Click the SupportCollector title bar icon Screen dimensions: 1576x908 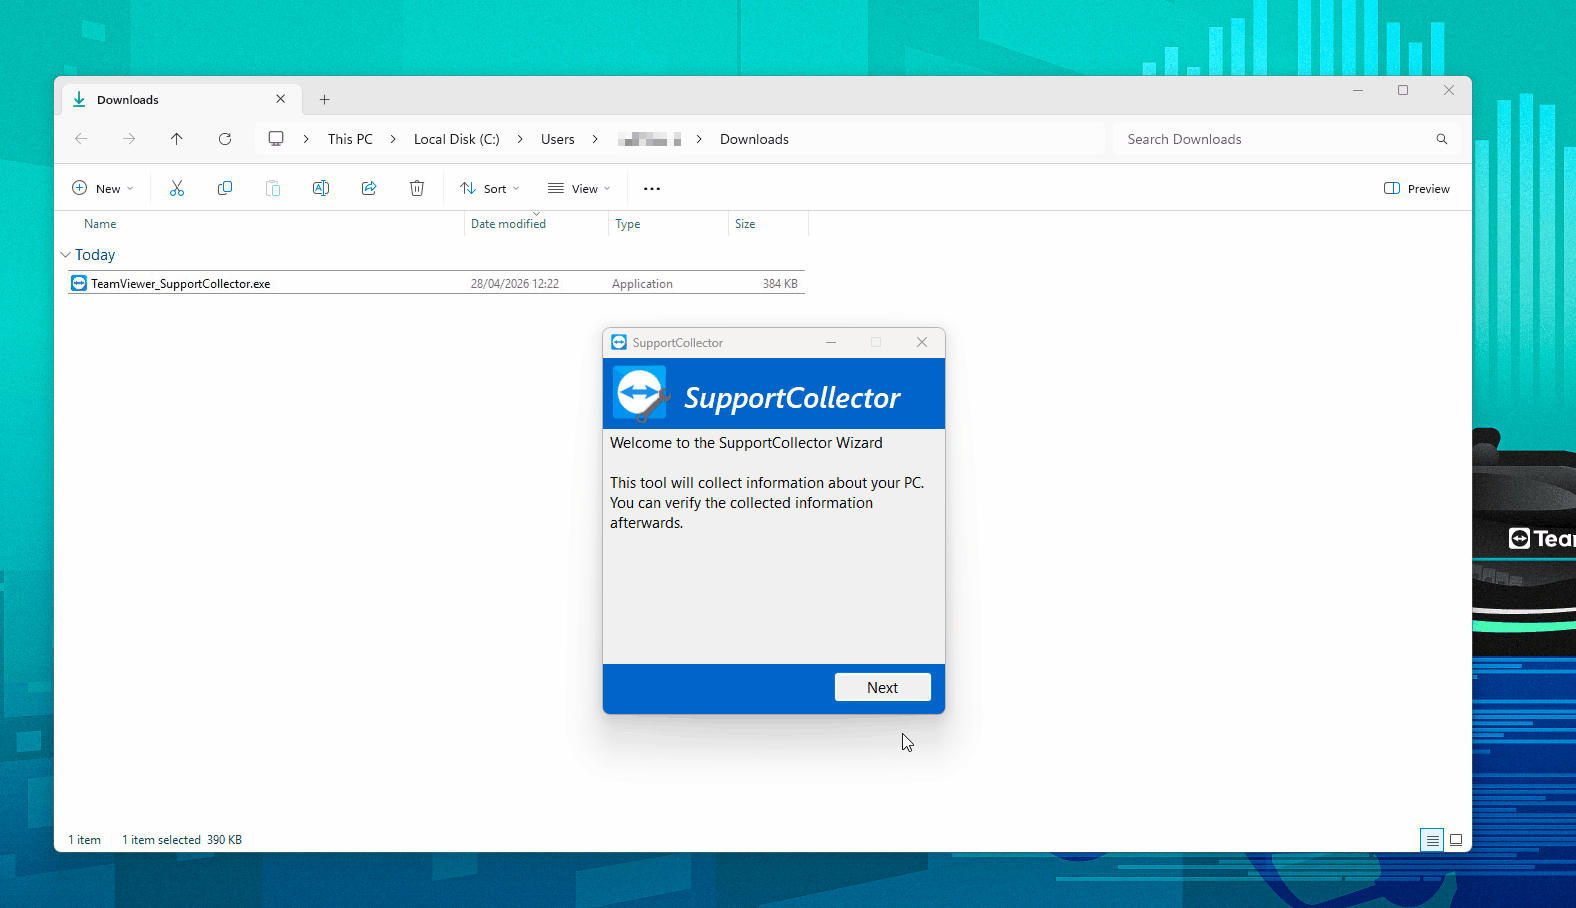click(x=619, y=342)
